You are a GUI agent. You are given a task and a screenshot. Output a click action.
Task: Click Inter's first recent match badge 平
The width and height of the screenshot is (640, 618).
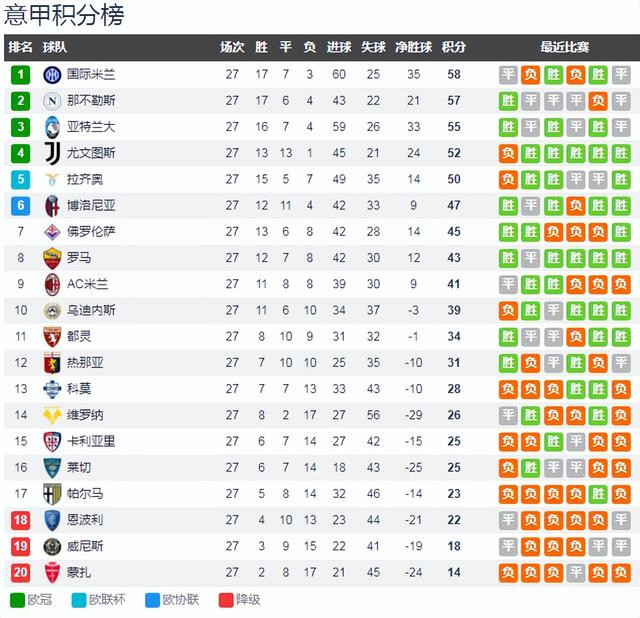508,75
